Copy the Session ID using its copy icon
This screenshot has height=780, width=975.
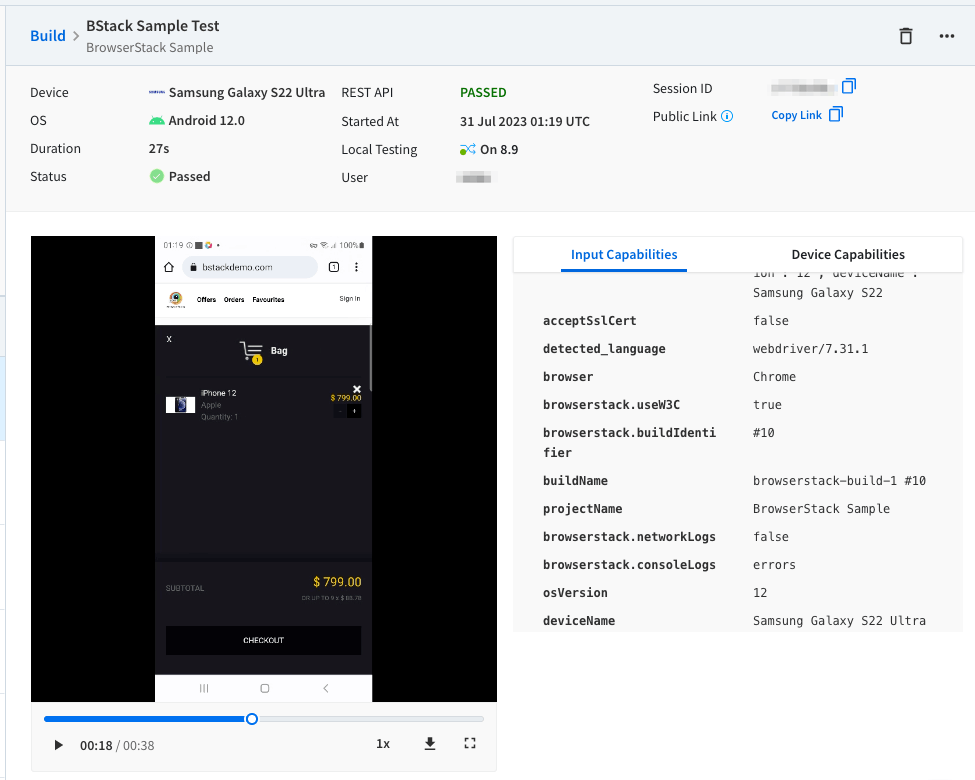(848, 88)
